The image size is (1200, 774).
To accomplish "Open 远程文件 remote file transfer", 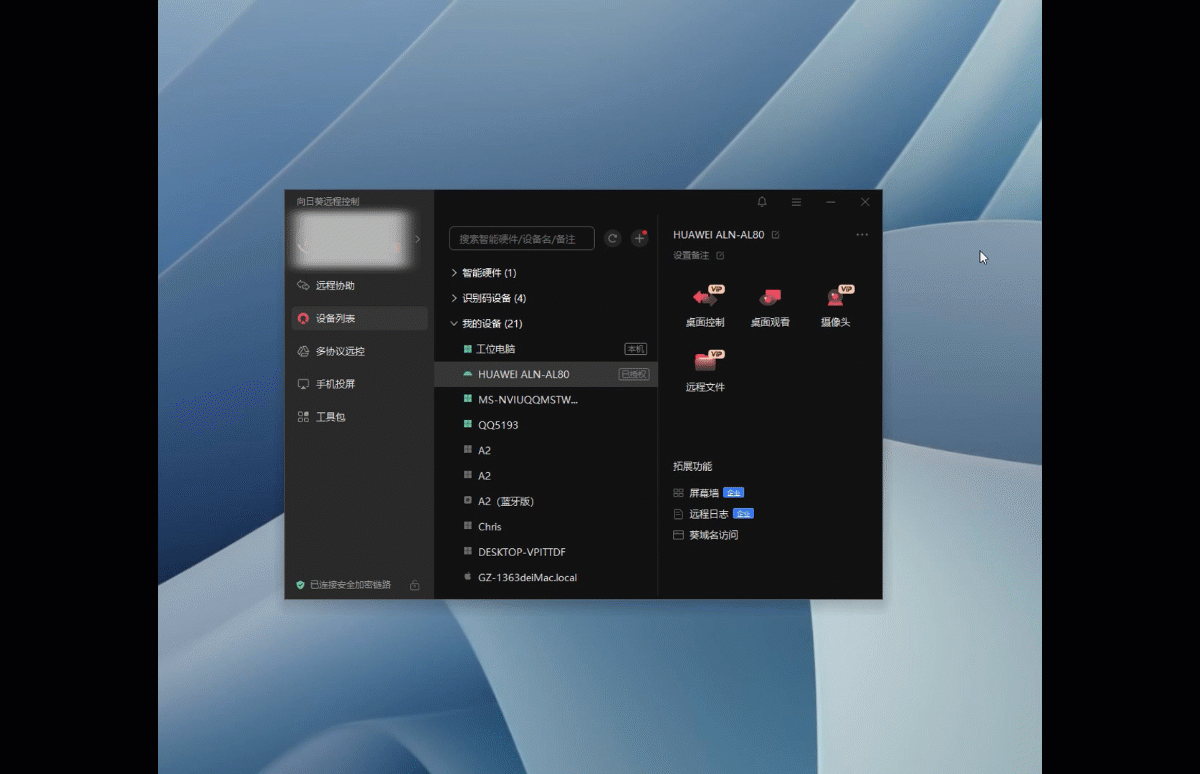I will click(705, 371).
